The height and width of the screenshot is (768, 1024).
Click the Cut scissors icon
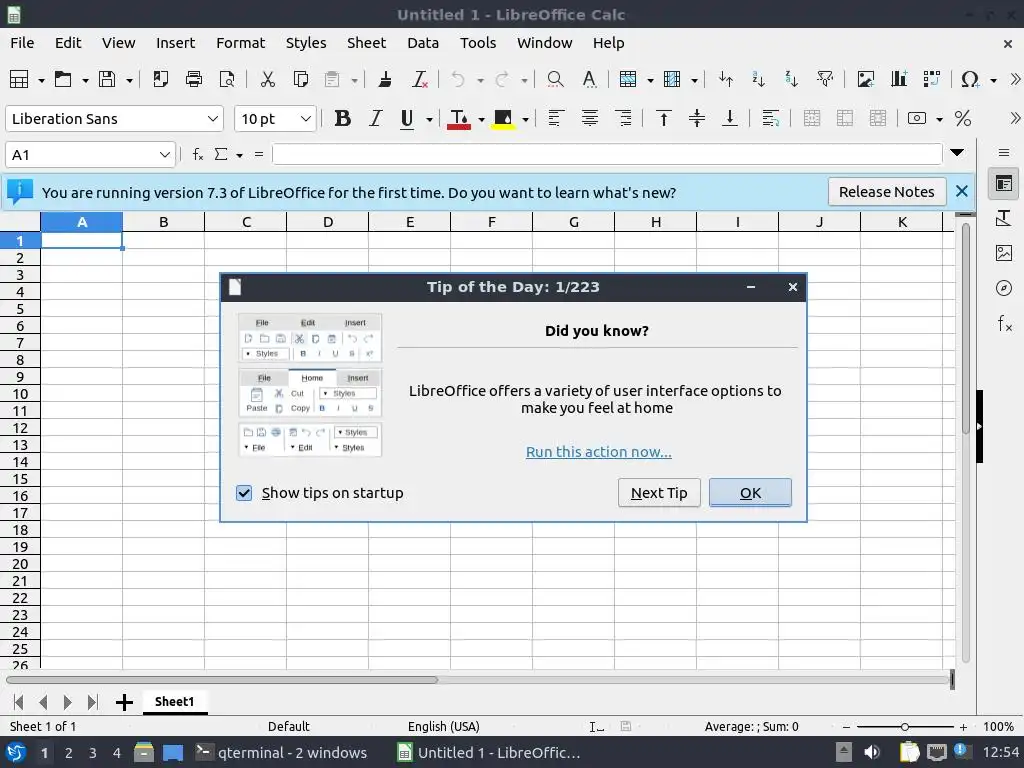(x=268, y=79)
